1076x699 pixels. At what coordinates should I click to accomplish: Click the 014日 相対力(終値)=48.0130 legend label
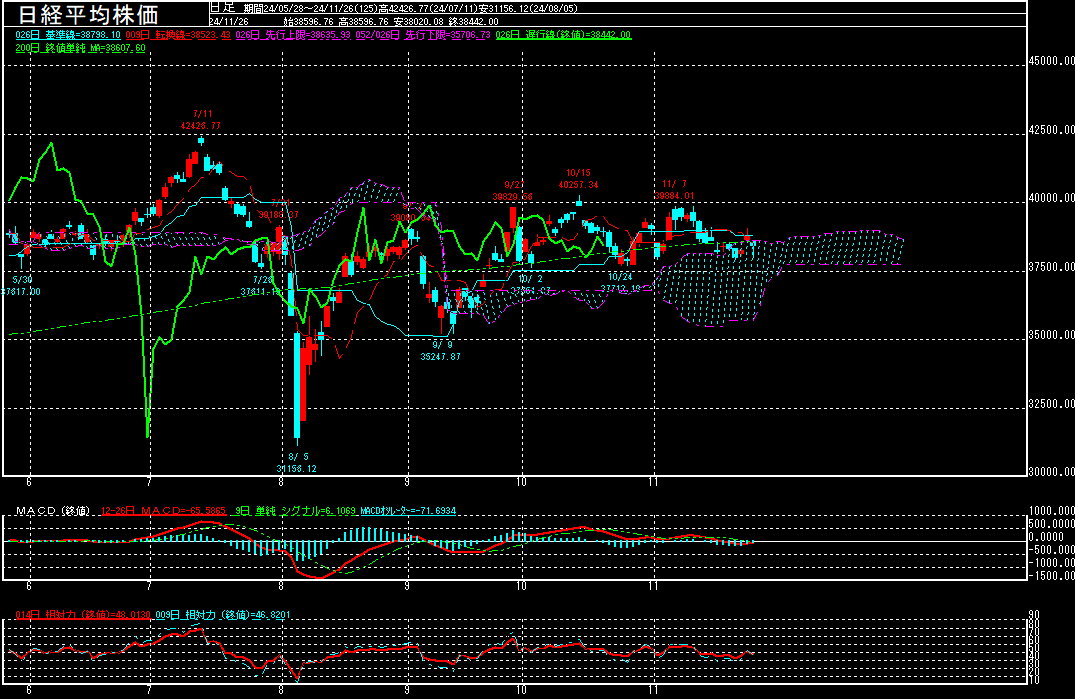[83, 615]
